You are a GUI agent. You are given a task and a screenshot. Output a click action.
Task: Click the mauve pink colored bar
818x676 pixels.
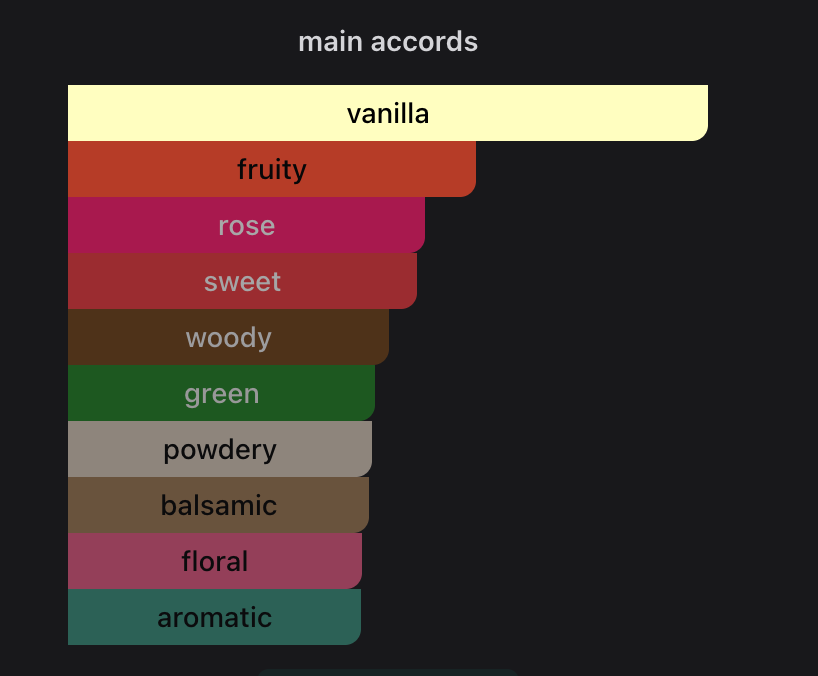(214, 561)
